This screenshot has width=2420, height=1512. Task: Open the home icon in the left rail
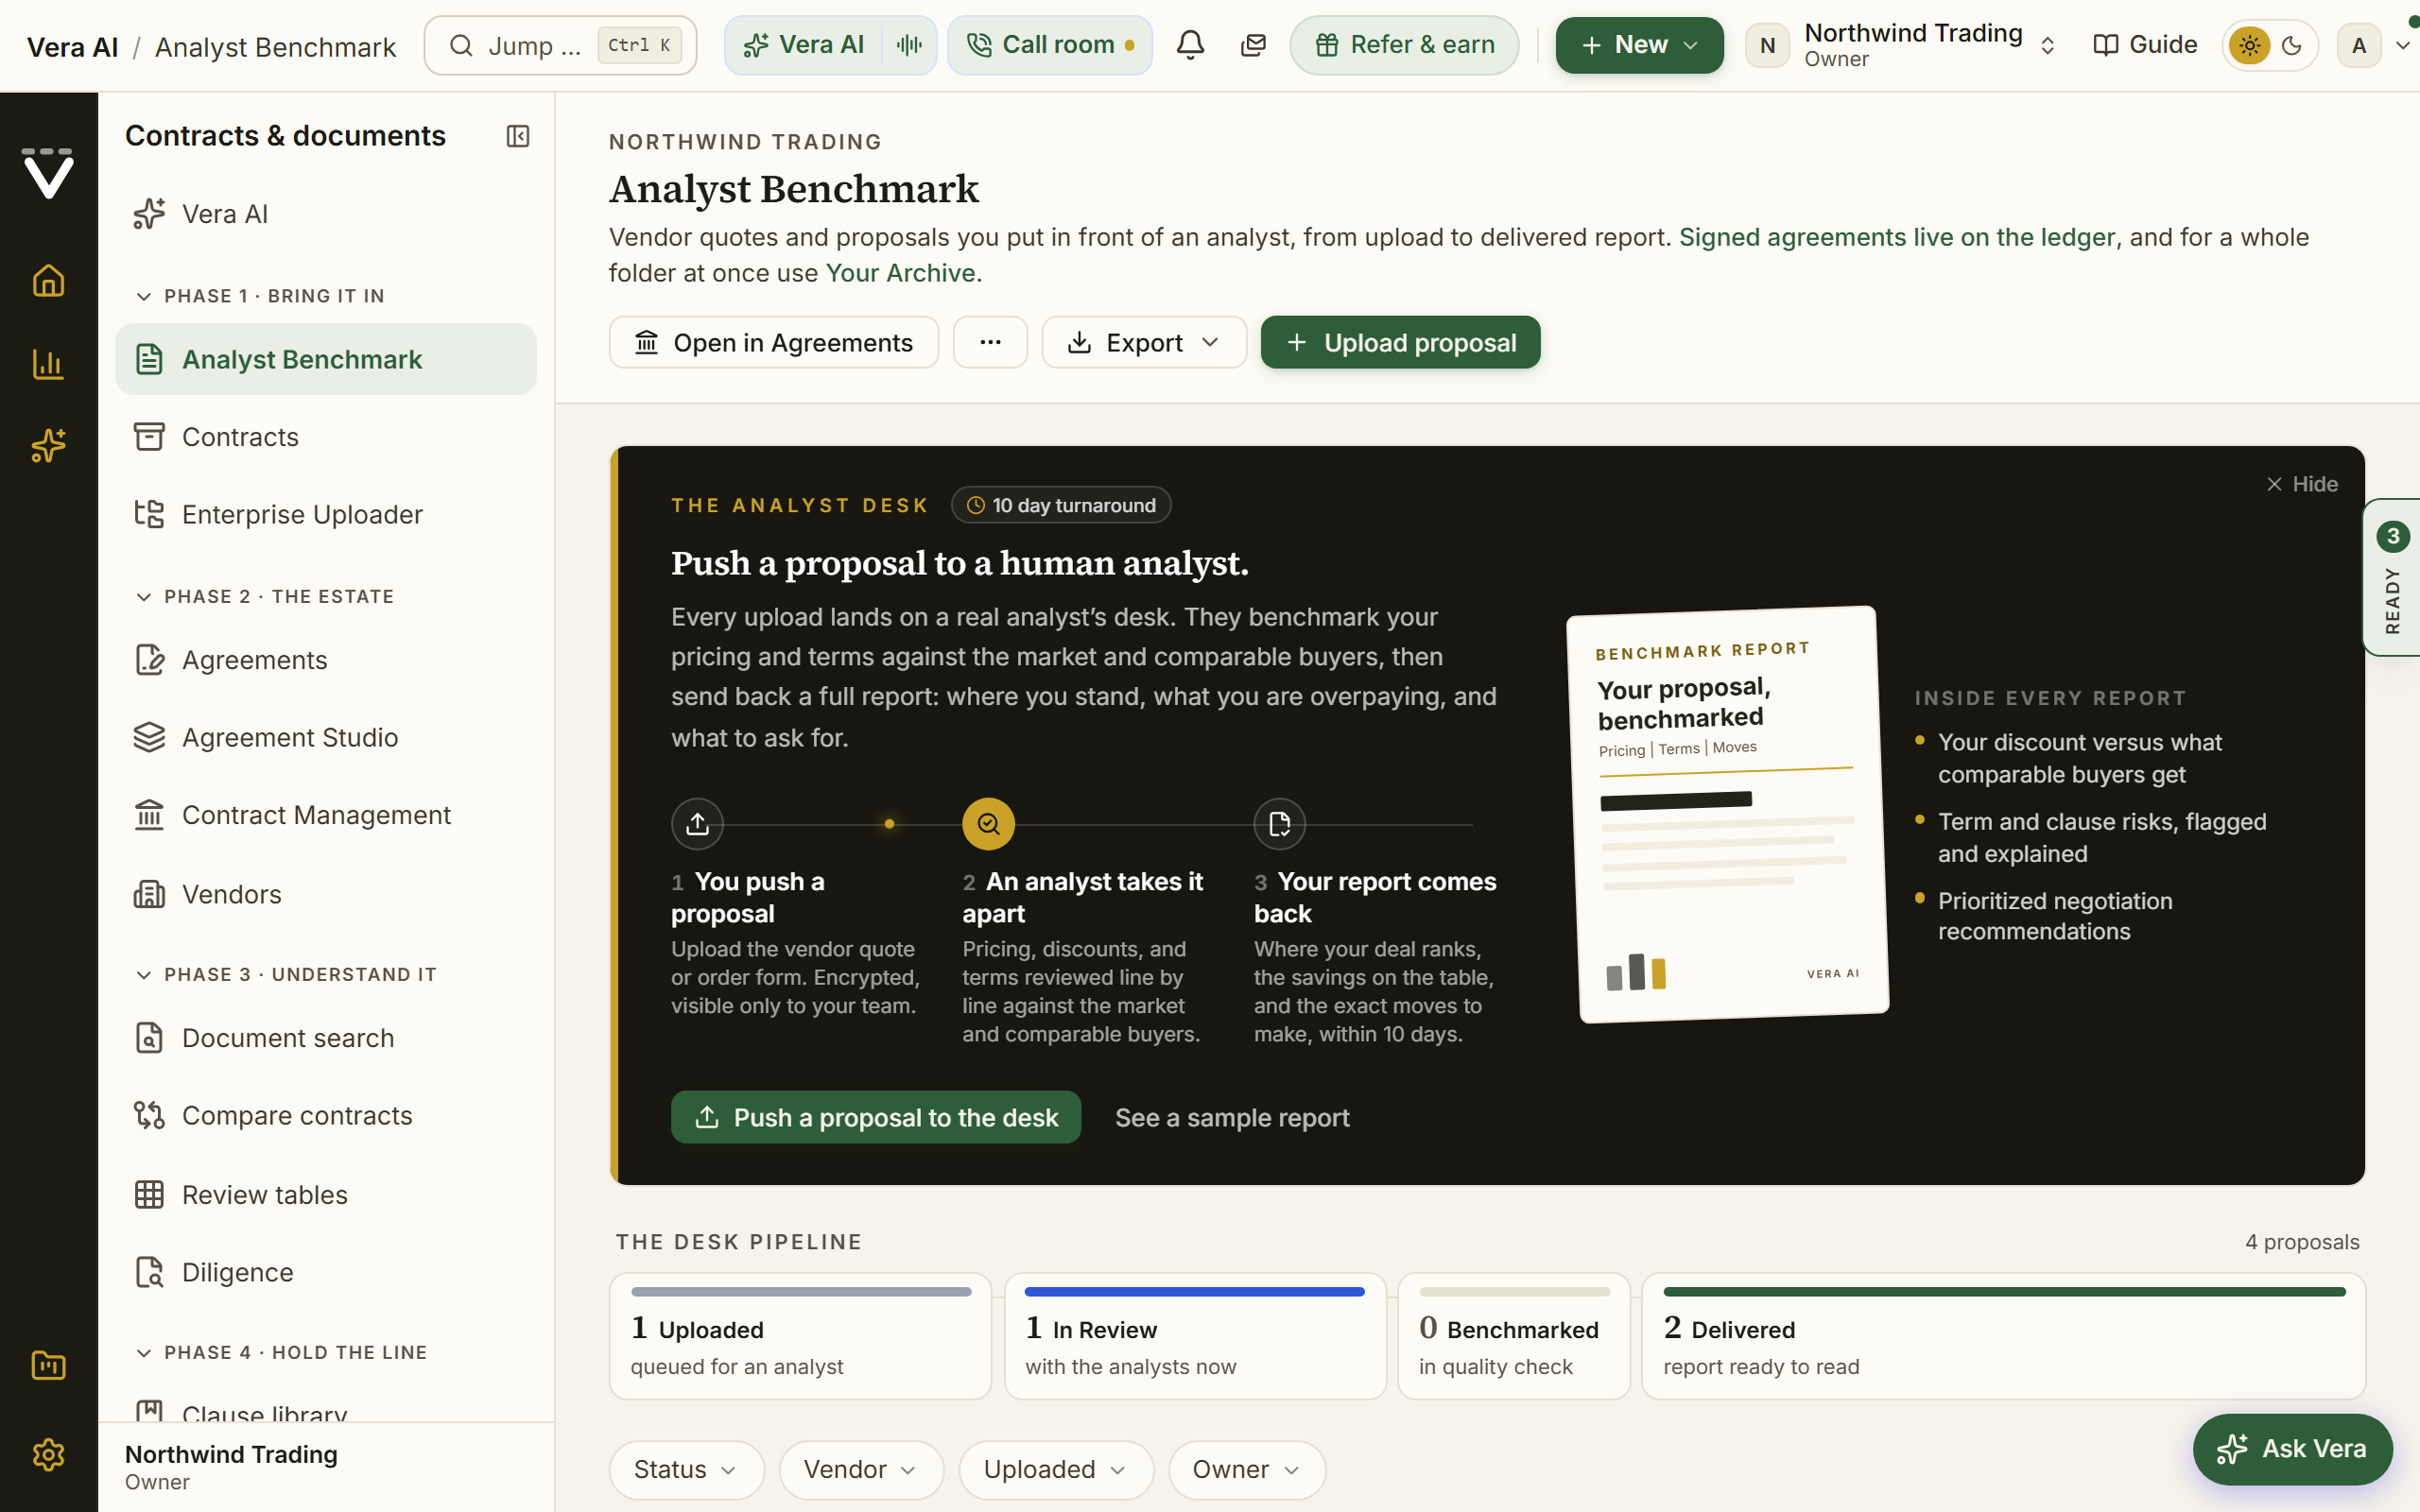(x=48, y=281)
